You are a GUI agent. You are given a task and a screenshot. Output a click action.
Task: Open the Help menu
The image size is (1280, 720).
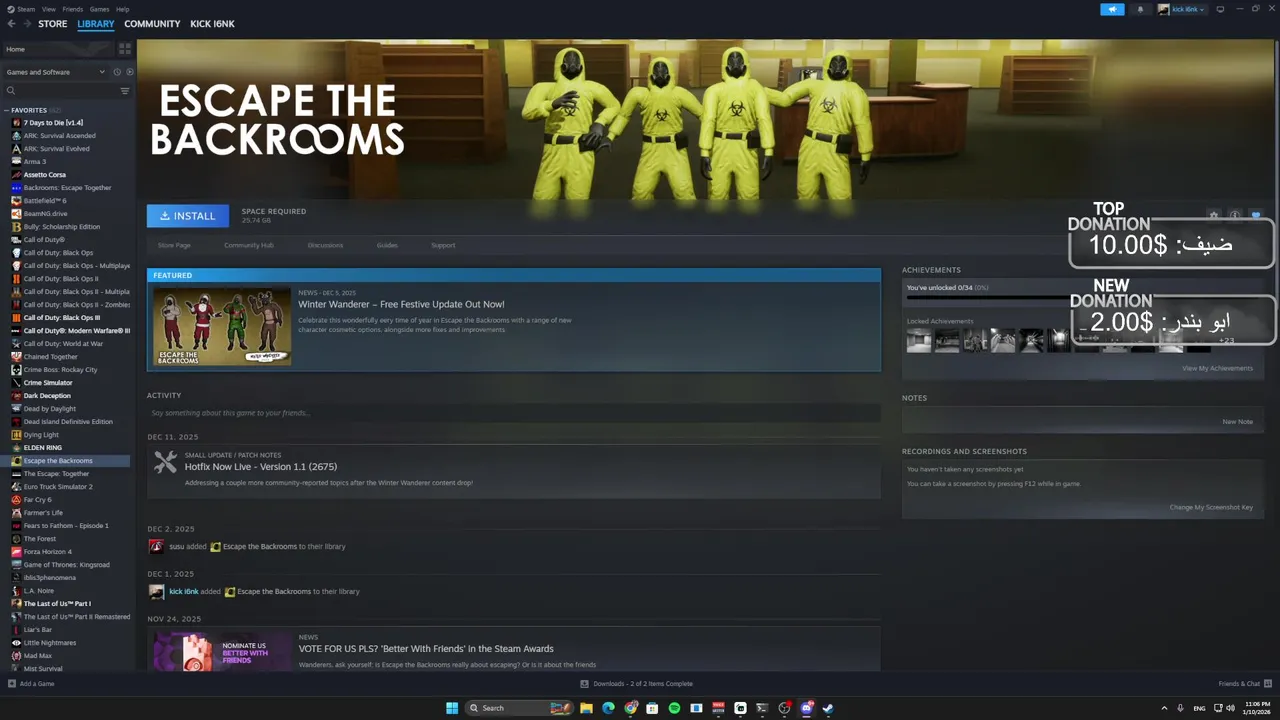pyautogui.click(x=122, y=9)
